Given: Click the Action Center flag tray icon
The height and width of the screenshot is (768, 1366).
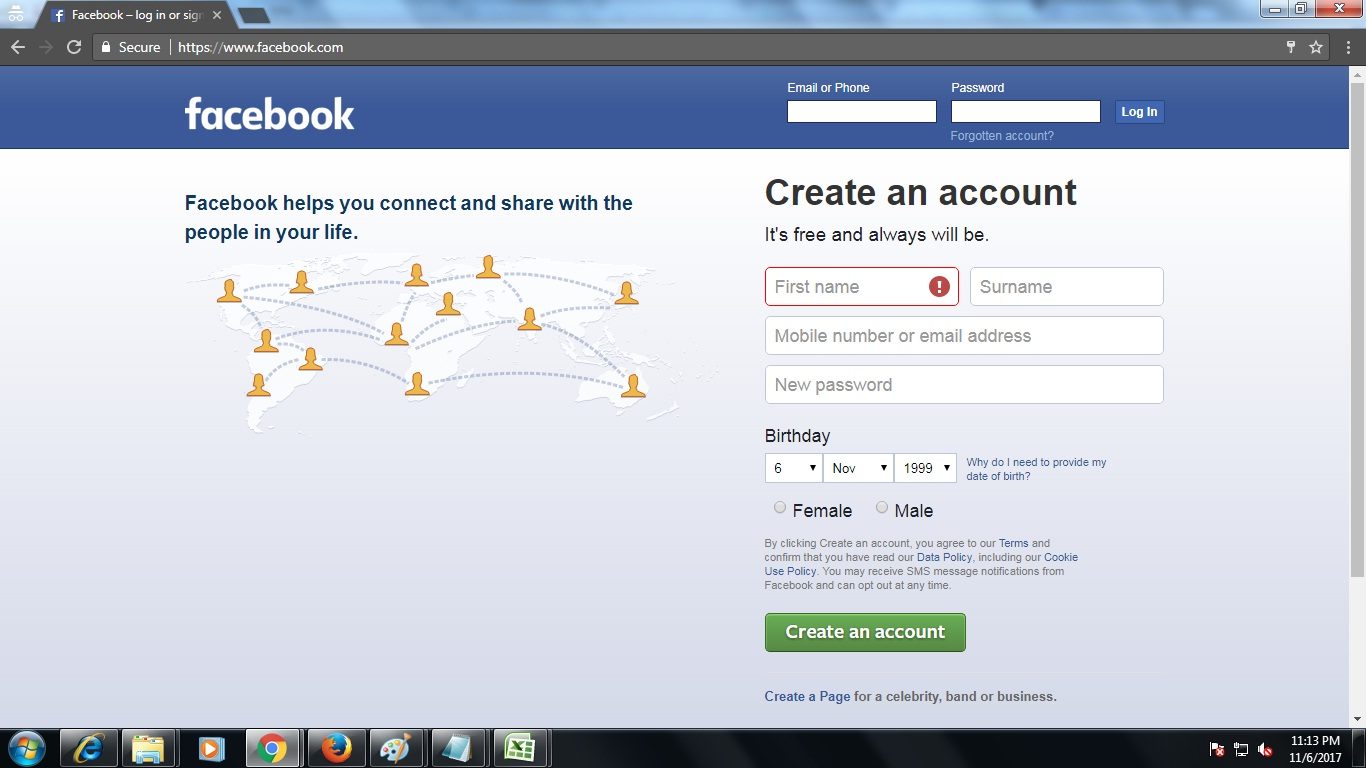Looking at the screenshot, I should pyautogui.click(x=1218, y=749).
